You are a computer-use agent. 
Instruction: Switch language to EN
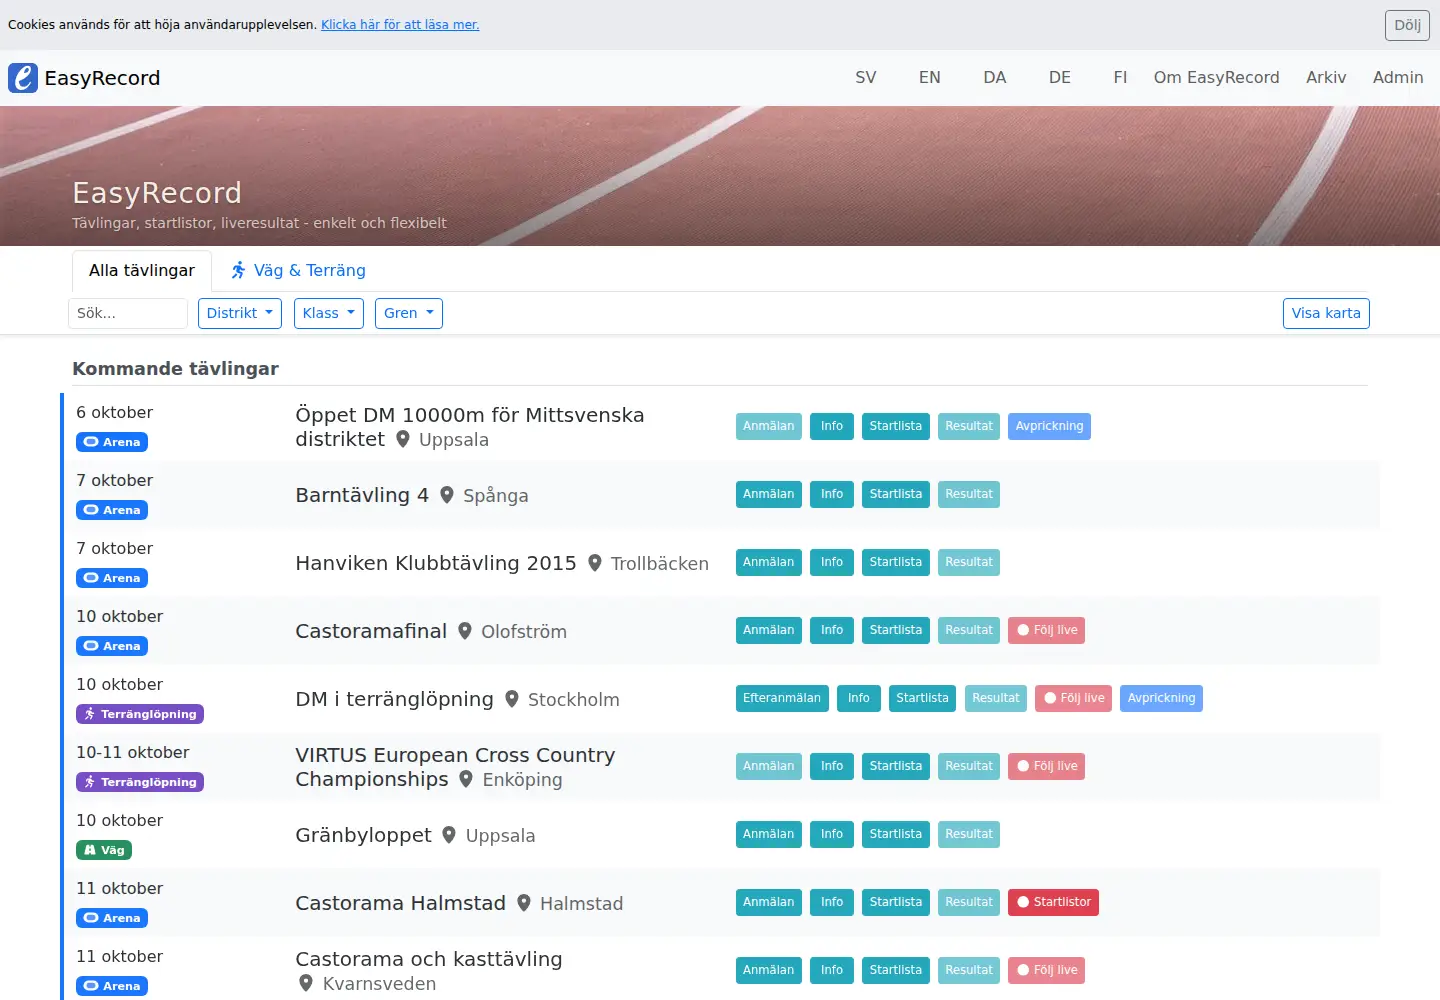930,78
